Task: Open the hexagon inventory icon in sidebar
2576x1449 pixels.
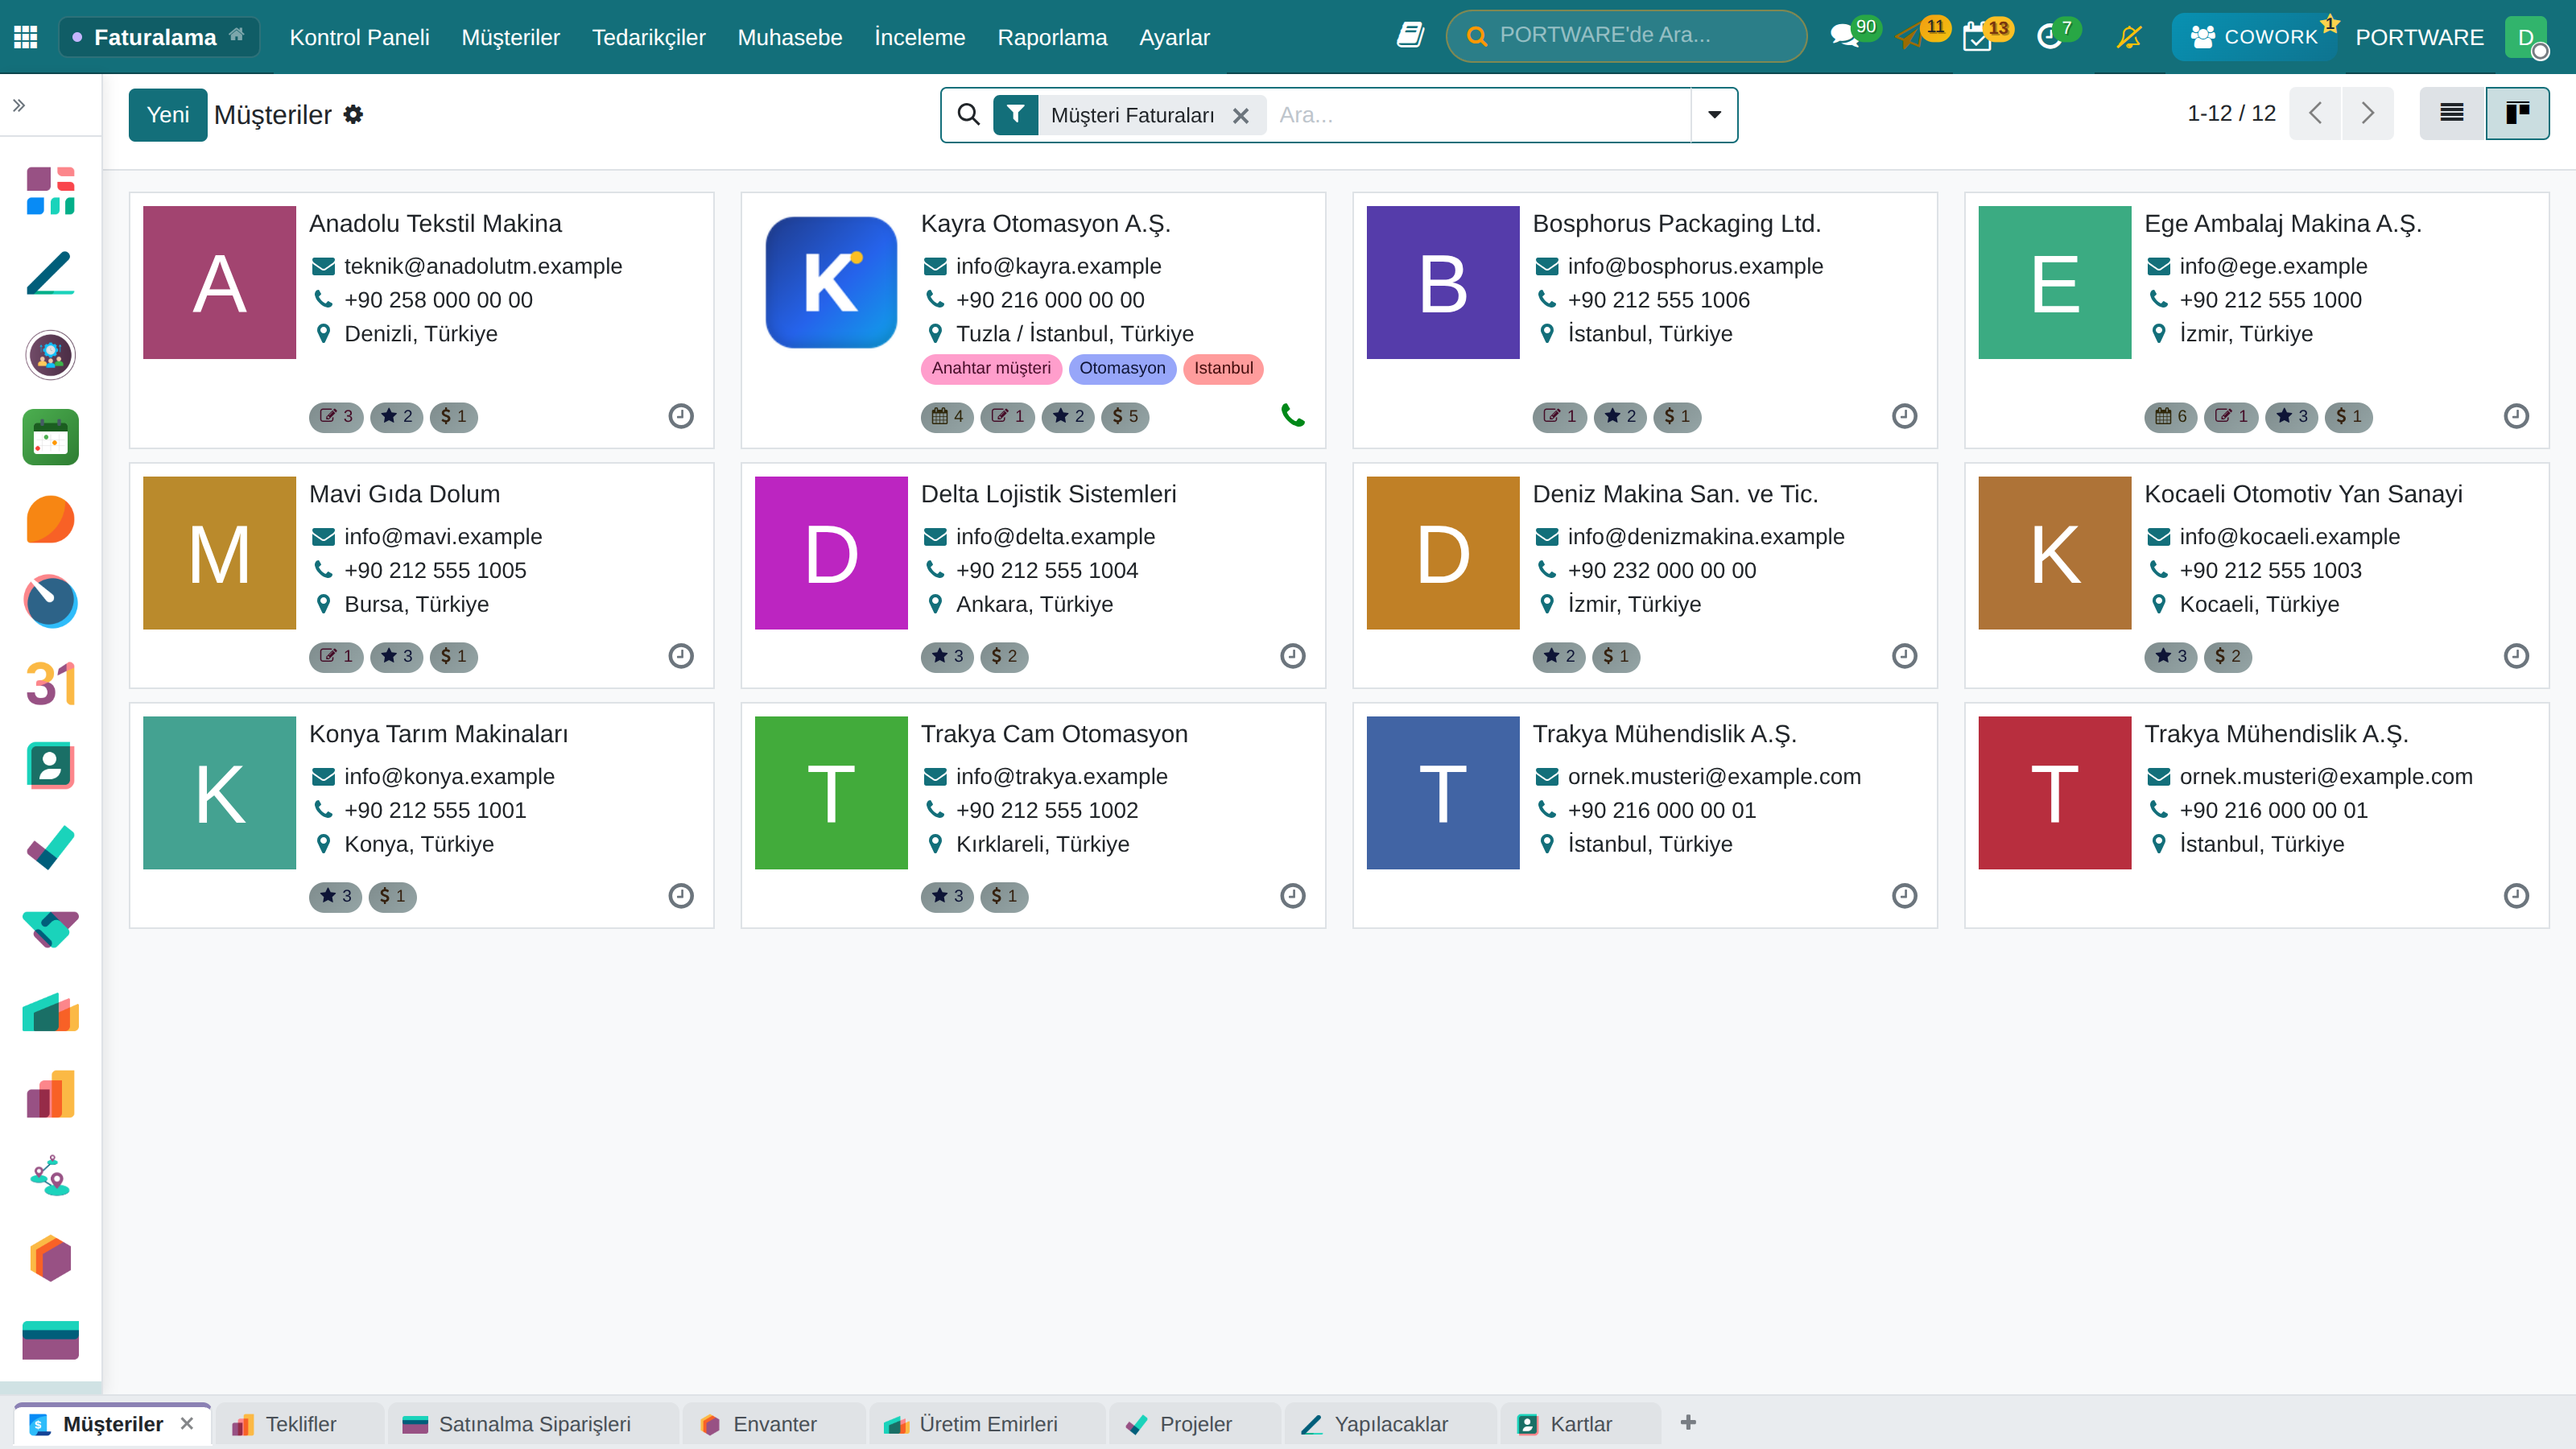Action: coord(50,1258)
